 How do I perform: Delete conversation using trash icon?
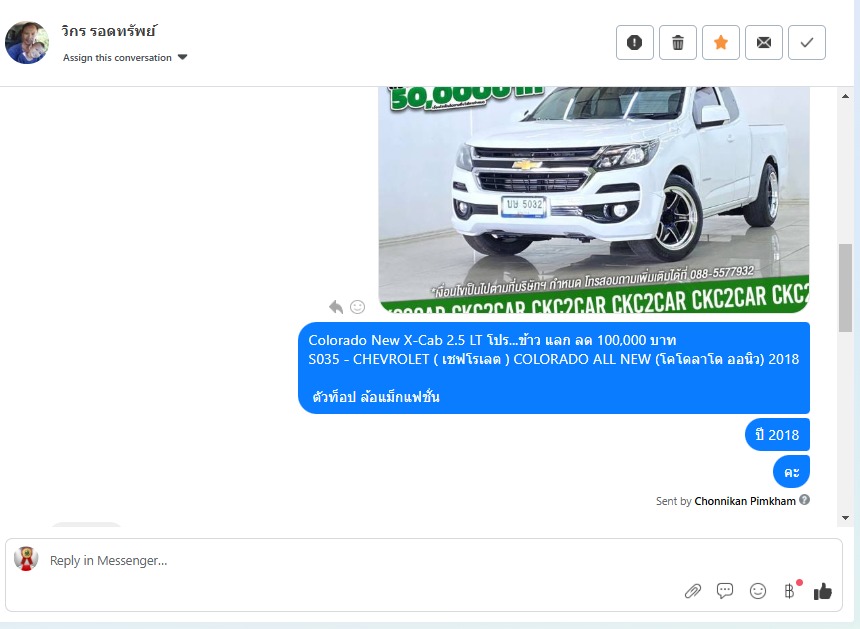point(678,42)
